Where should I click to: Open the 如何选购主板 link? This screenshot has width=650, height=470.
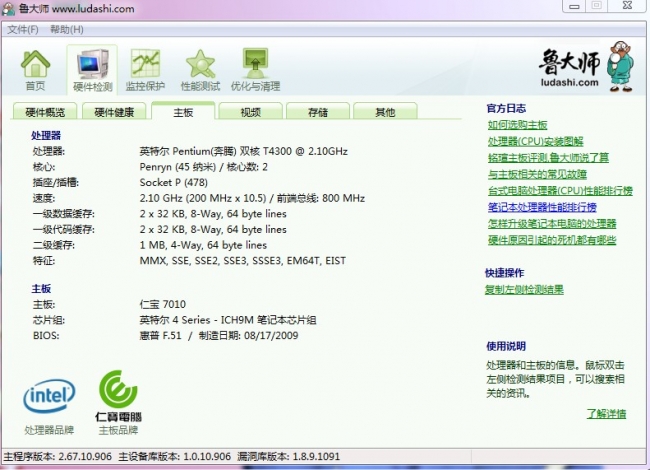[517, 125]
